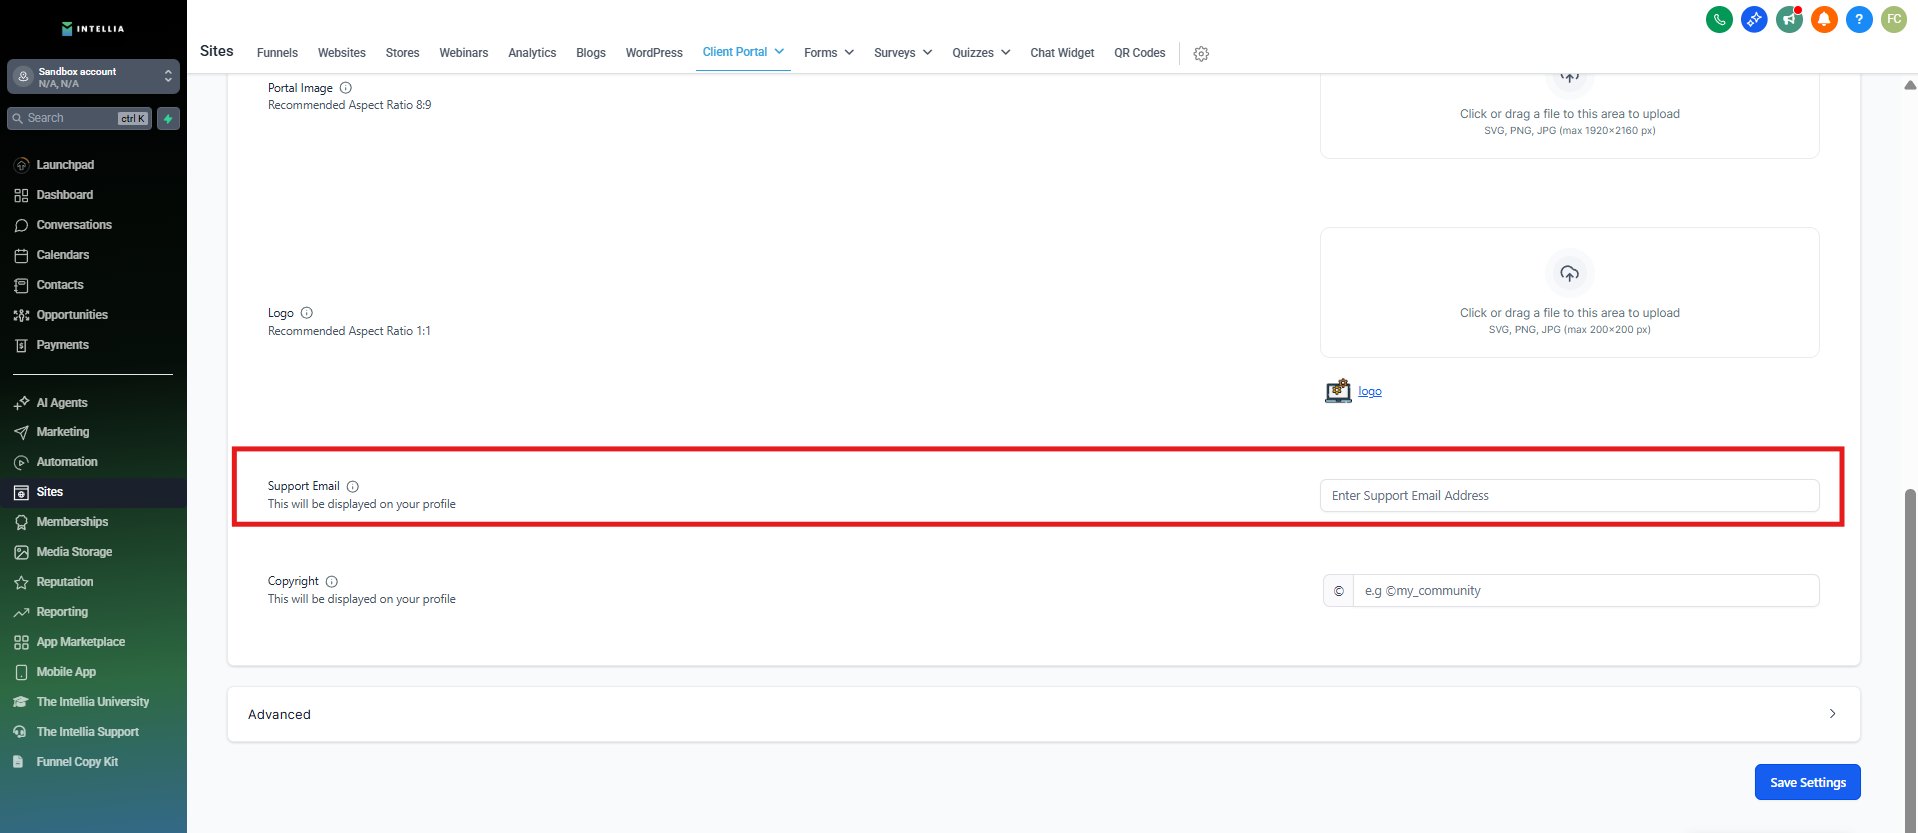Click the Intellia logo in the sidebar

pos(93,28)
